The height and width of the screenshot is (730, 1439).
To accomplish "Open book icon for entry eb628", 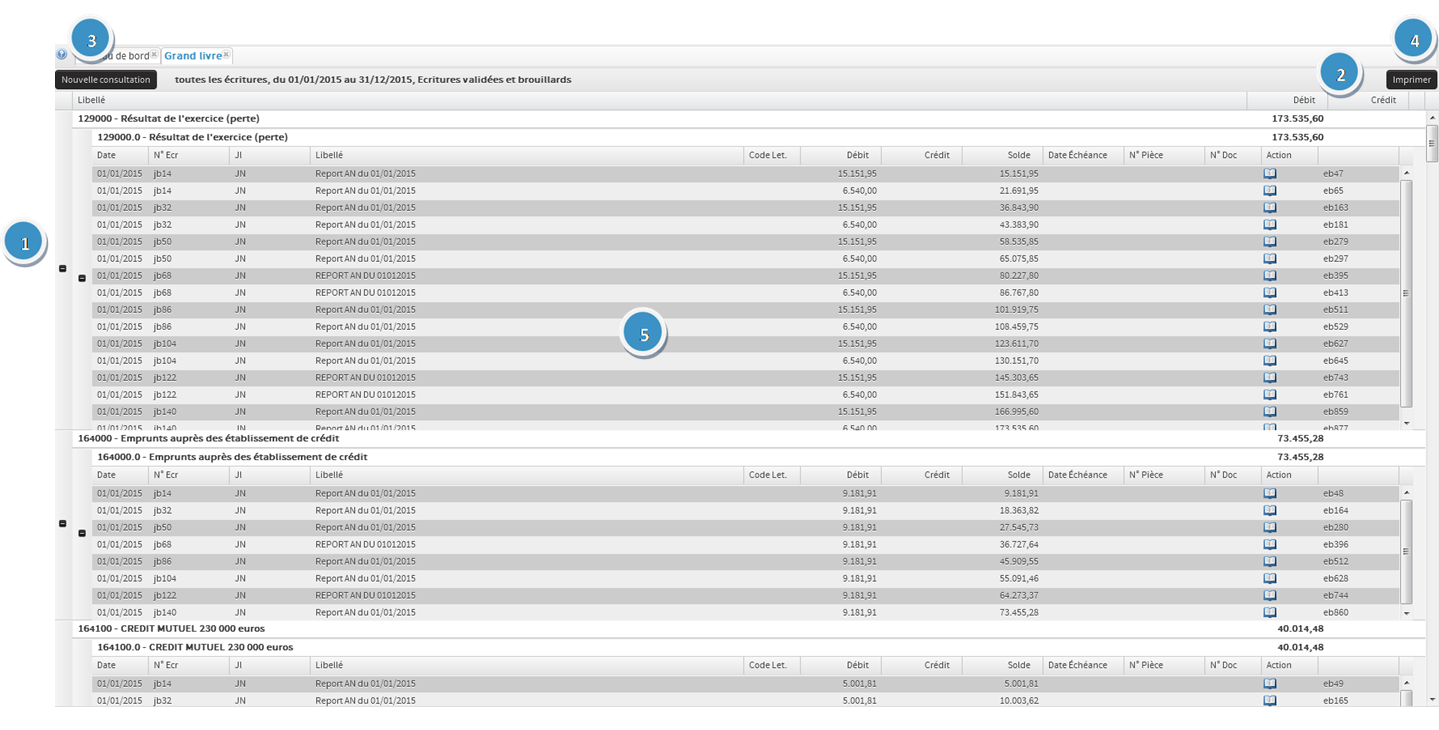I will pyautogui.click(x=1270, y=579).
